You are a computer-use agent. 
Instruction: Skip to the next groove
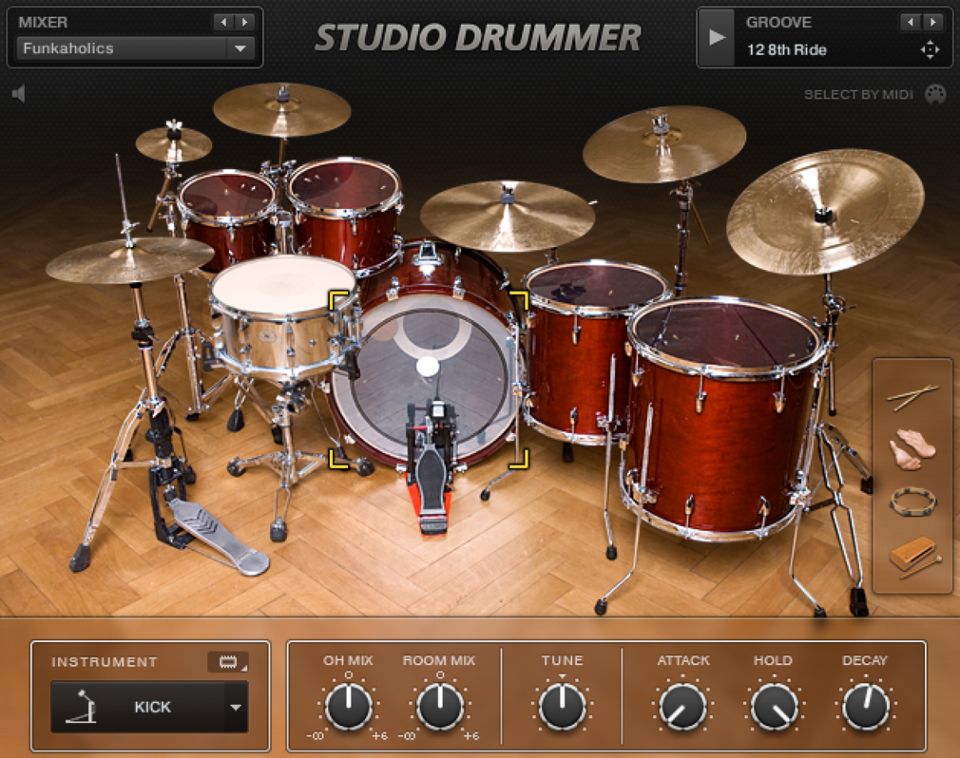pos(933,22)
